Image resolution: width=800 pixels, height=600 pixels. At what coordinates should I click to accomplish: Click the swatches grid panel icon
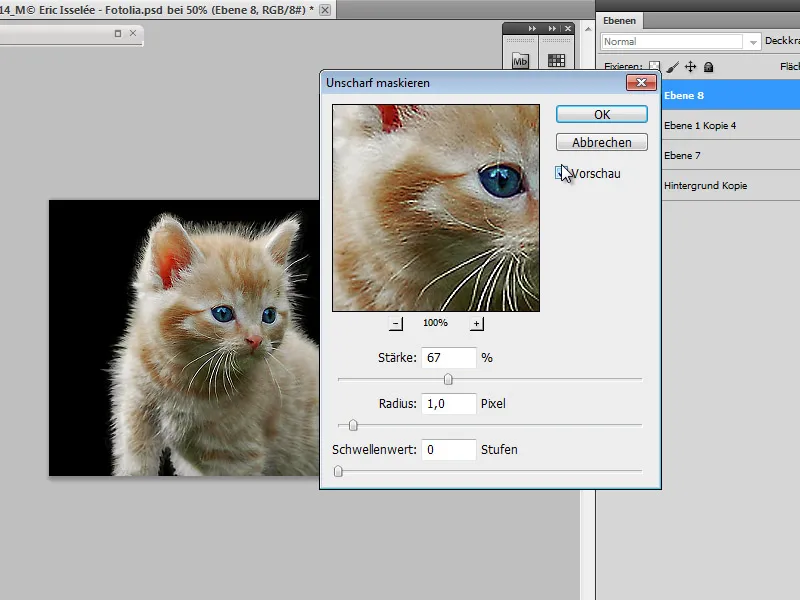557,60
